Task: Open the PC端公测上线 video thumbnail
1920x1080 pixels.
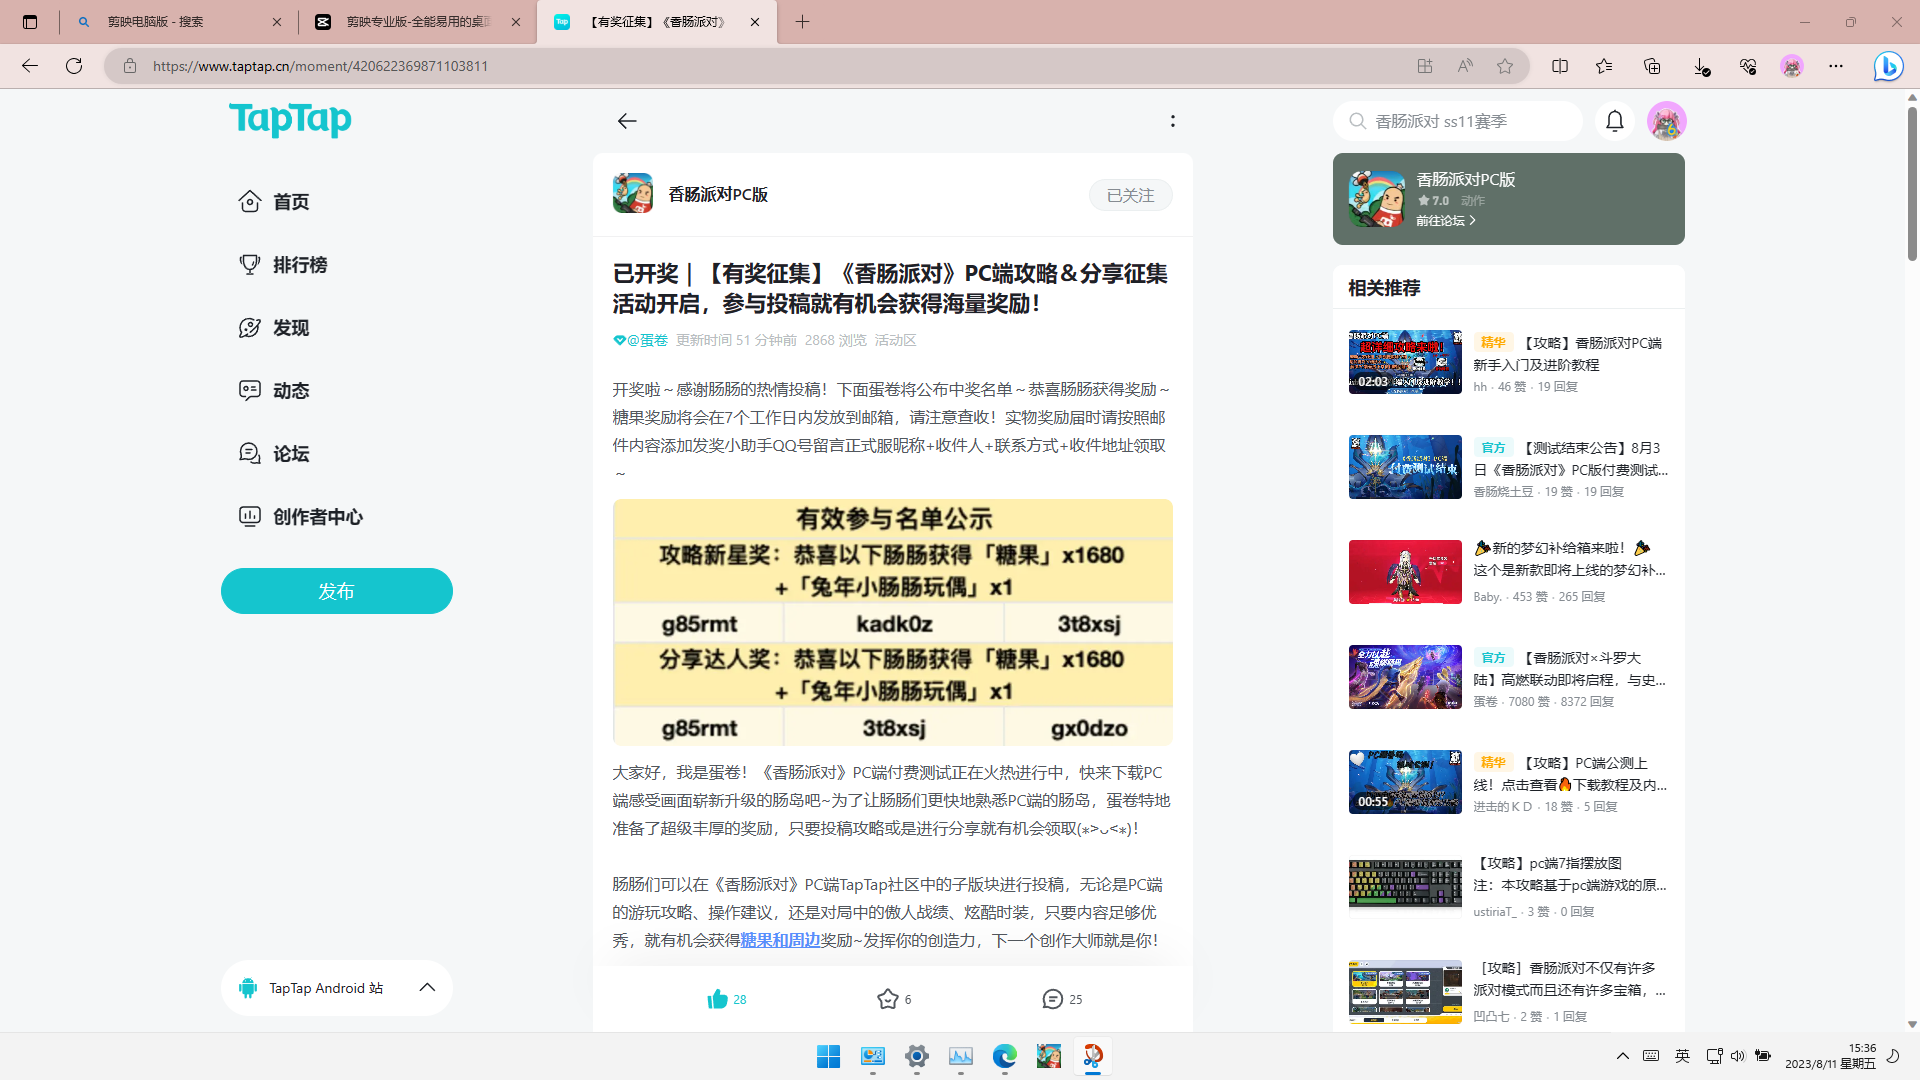Action: (x=1405, y=782)
